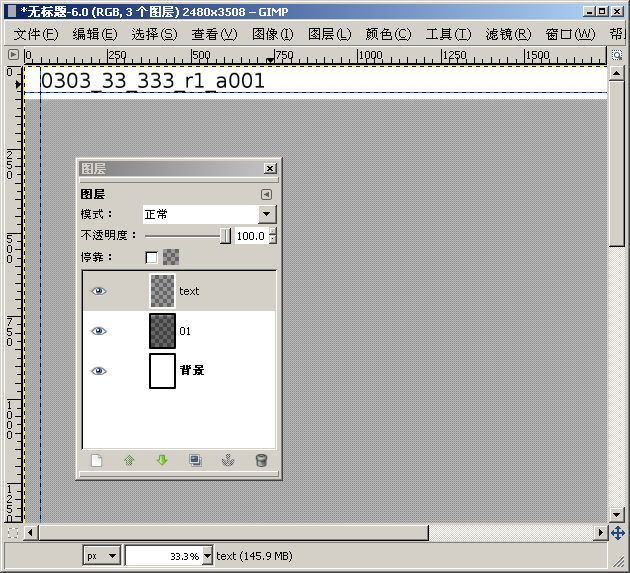Click the opacity slider handle
The image size is (630, 573).
pos(225,236)
